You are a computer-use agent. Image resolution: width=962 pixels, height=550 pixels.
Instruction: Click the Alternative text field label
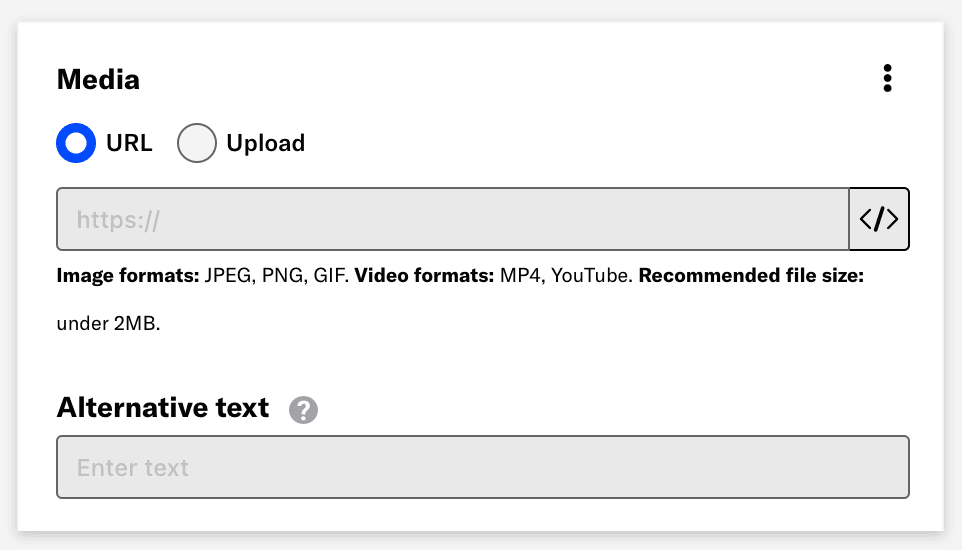(163, 408)
